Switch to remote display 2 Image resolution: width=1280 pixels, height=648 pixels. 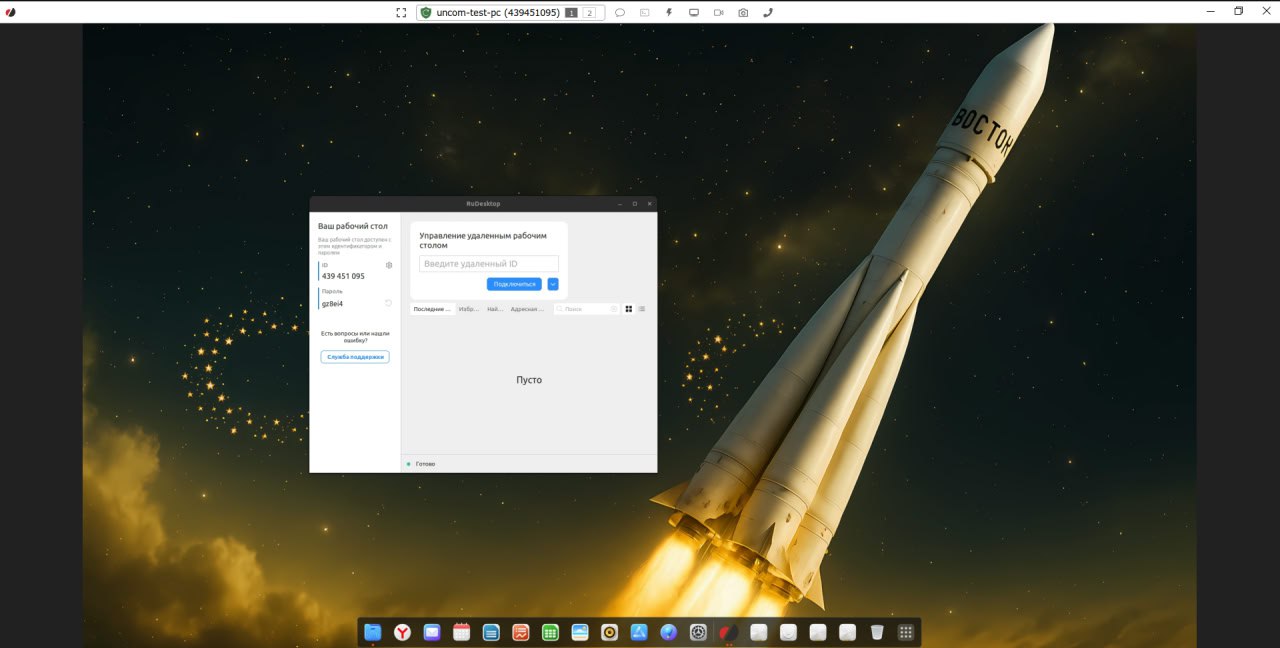tap(589, 13)
